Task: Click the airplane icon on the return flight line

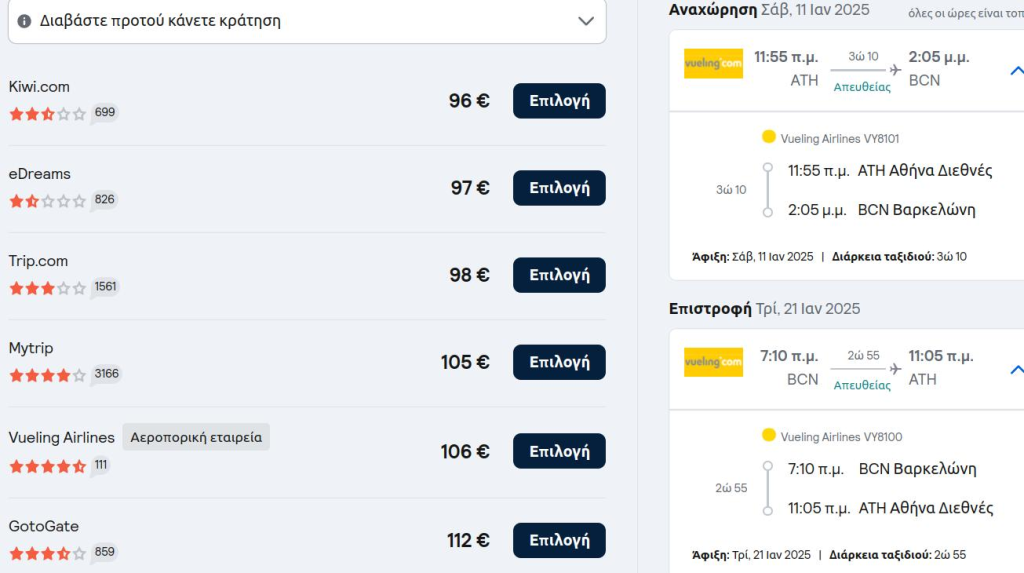Action: [x=895, y=369]
